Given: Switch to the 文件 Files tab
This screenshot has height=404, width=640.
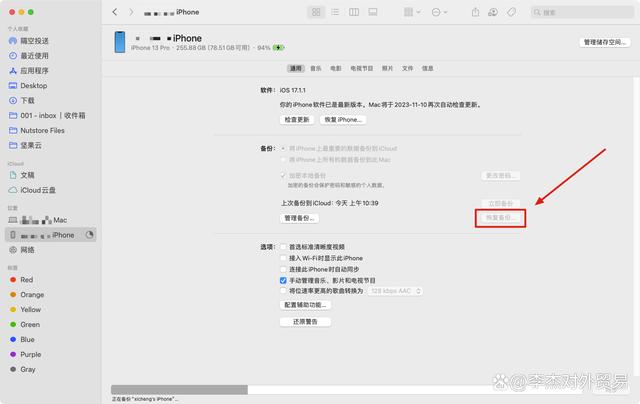Looking at the screenshot, I should pos(407,68).
